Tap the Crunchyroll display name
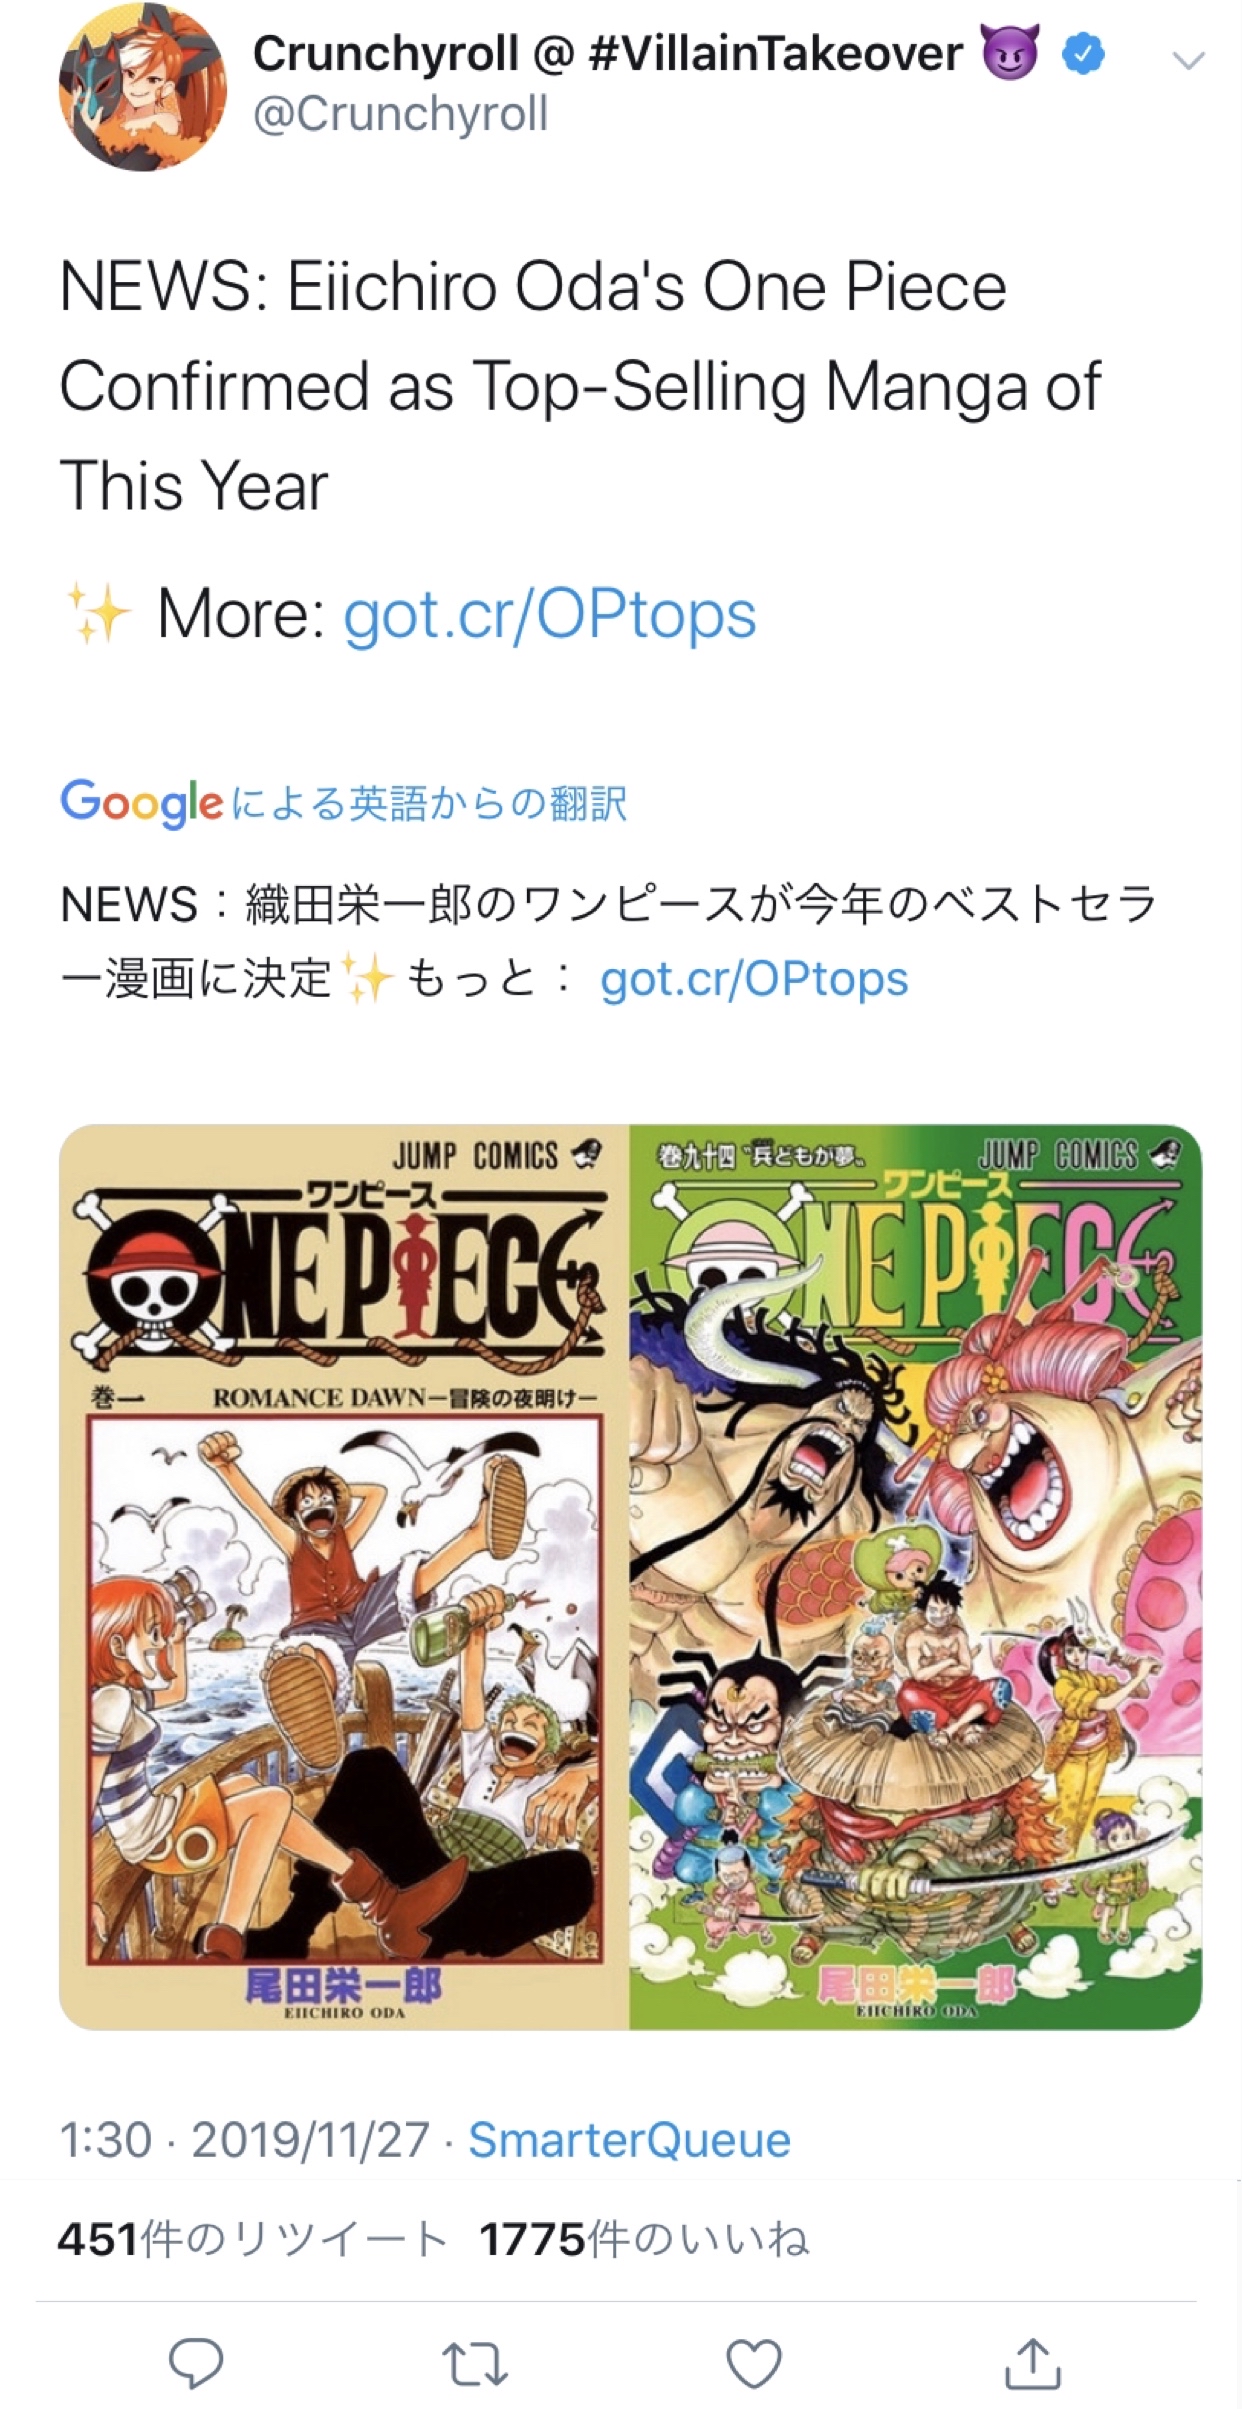The height and width of the screenshot is (2409, 1242). pos(608,53)
